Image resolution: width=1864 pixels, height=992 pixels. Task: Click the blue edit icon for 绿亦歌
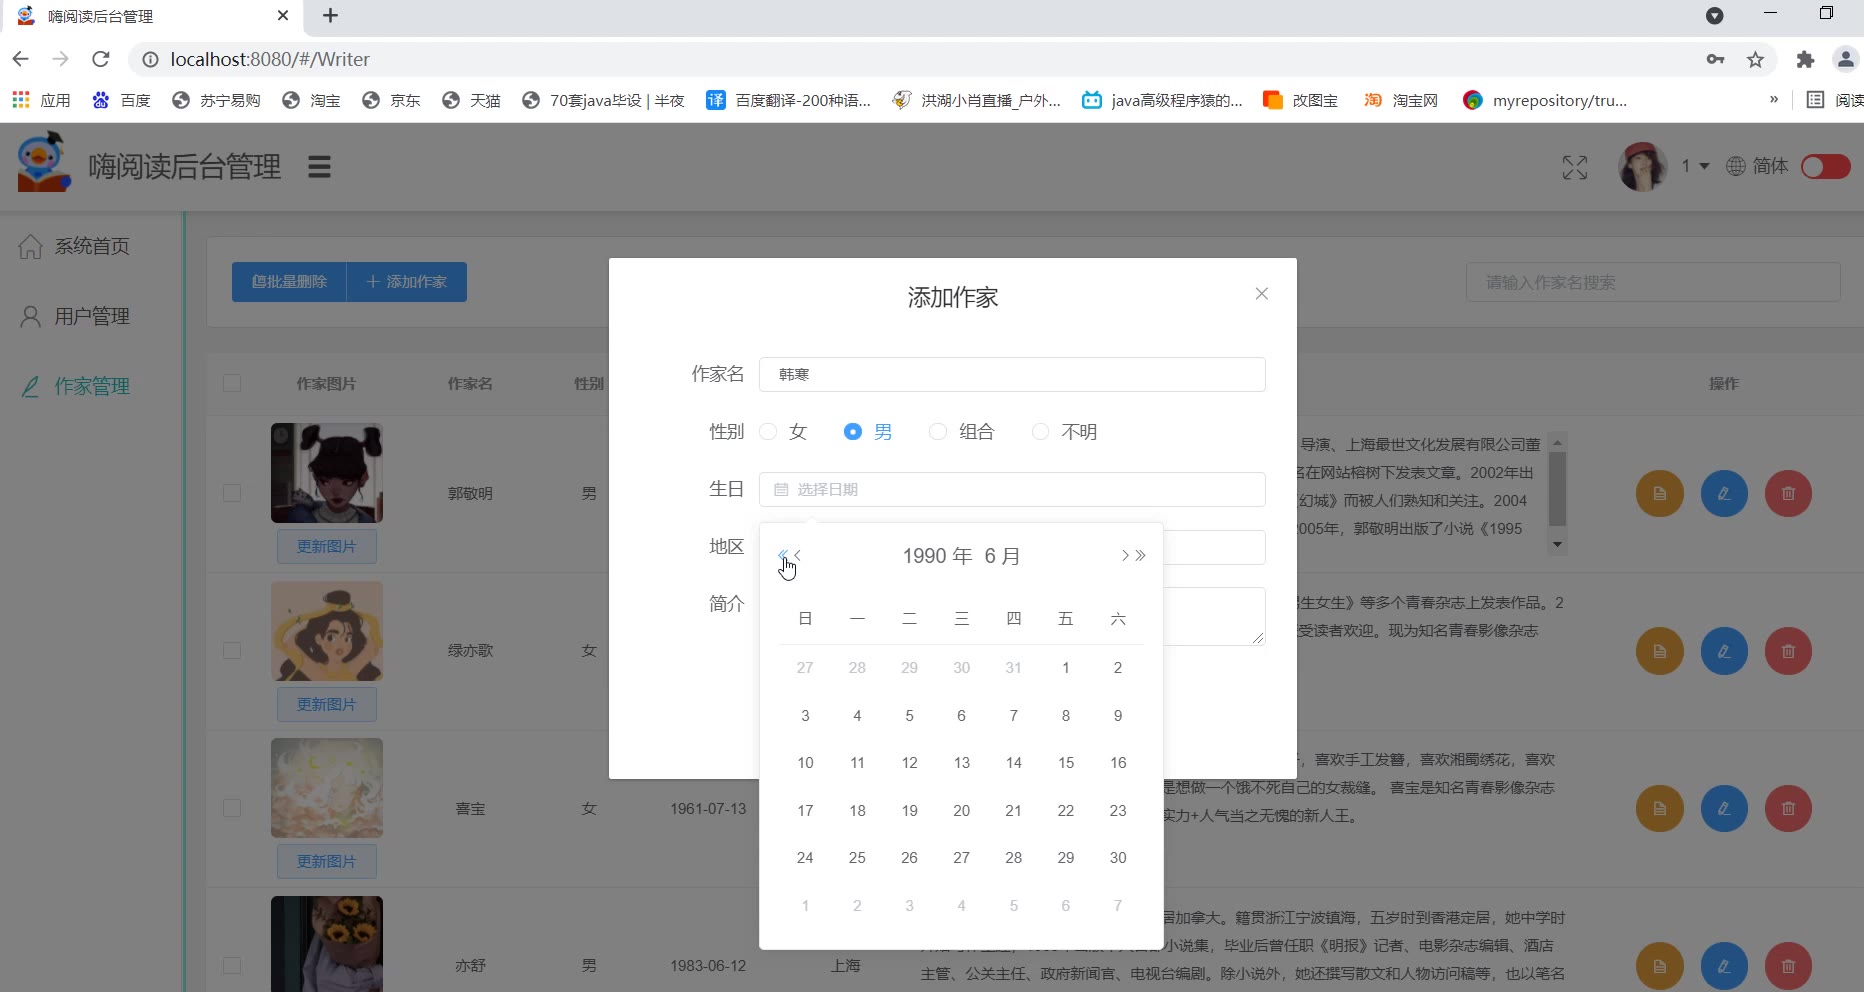click(1723, 651)
